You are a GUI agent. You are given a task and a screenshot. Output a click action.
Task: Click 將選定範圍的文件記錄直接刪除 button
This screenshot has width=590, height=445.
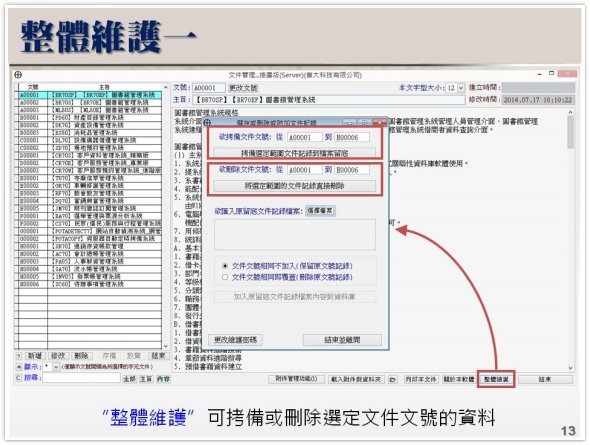tap(295, 186)
